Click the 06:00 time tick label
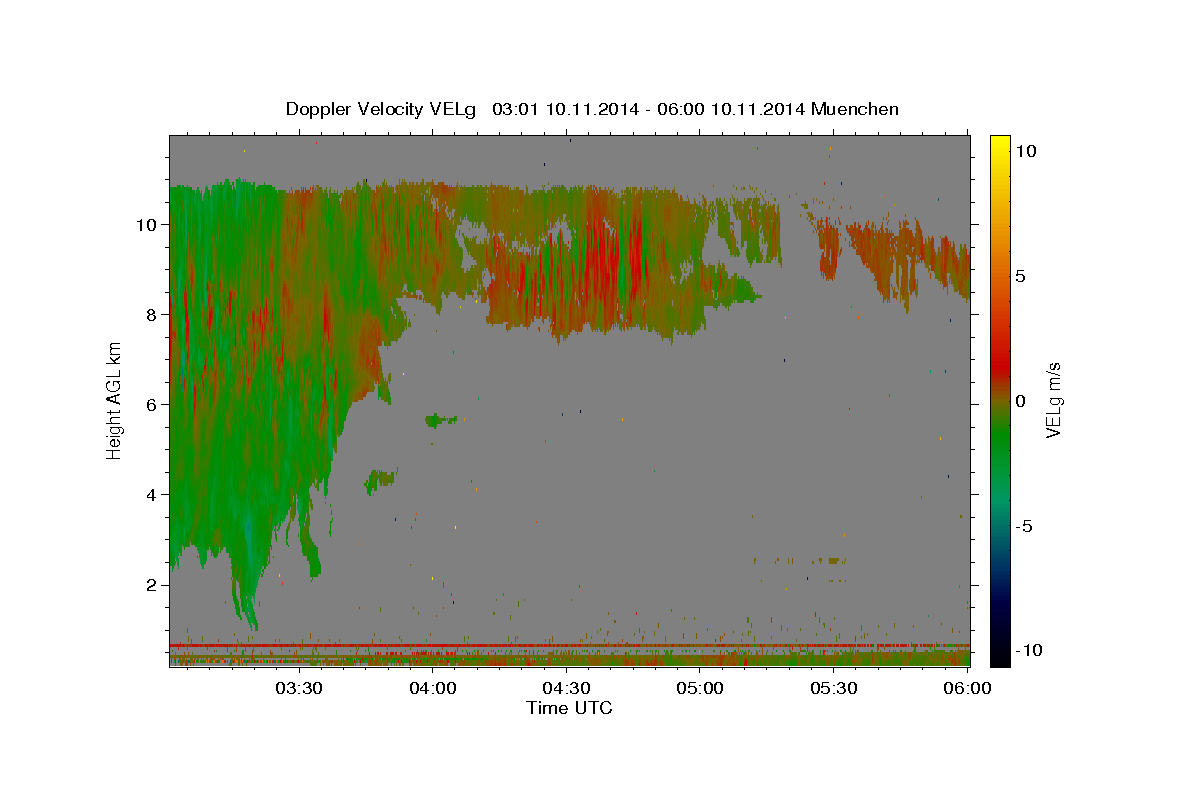This screenshot has width=1200, height=800. (x=967, y=688)
